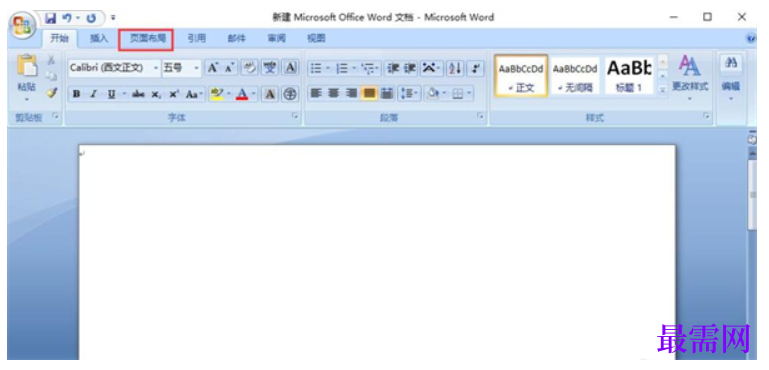The width and height of the screenshot is (769, 370).
Task: Toggle justify text alignment
Action: [369, 93]
